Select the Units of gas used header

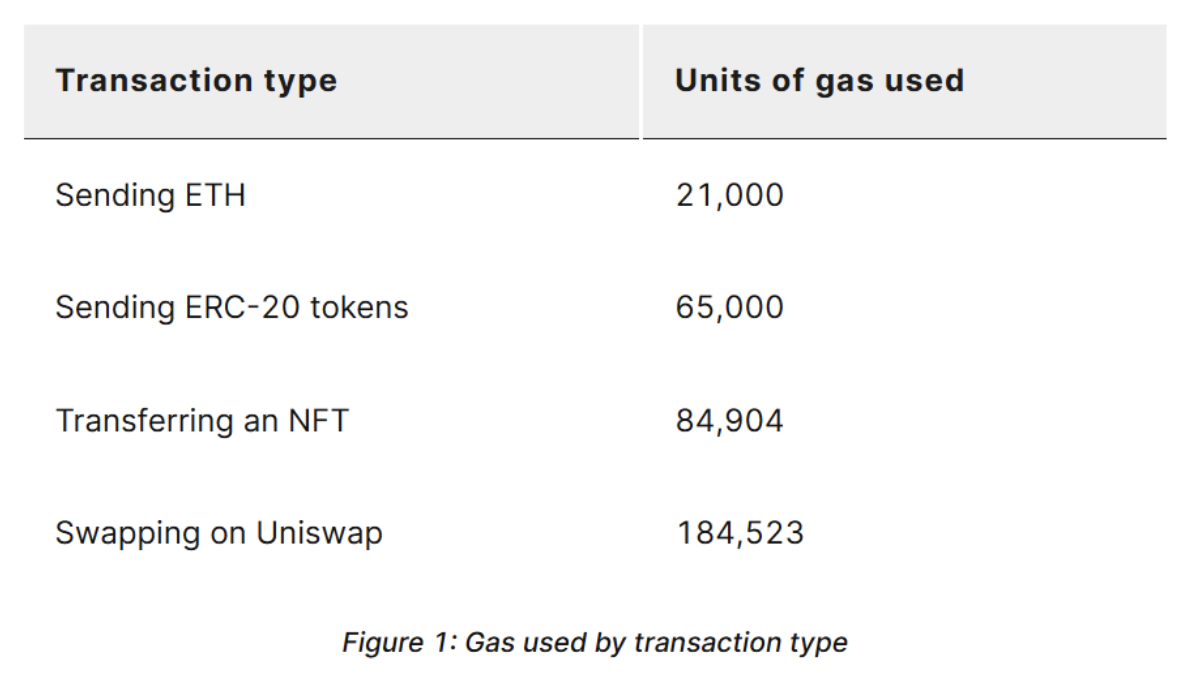pyautogui.click(x=820, y=80)
